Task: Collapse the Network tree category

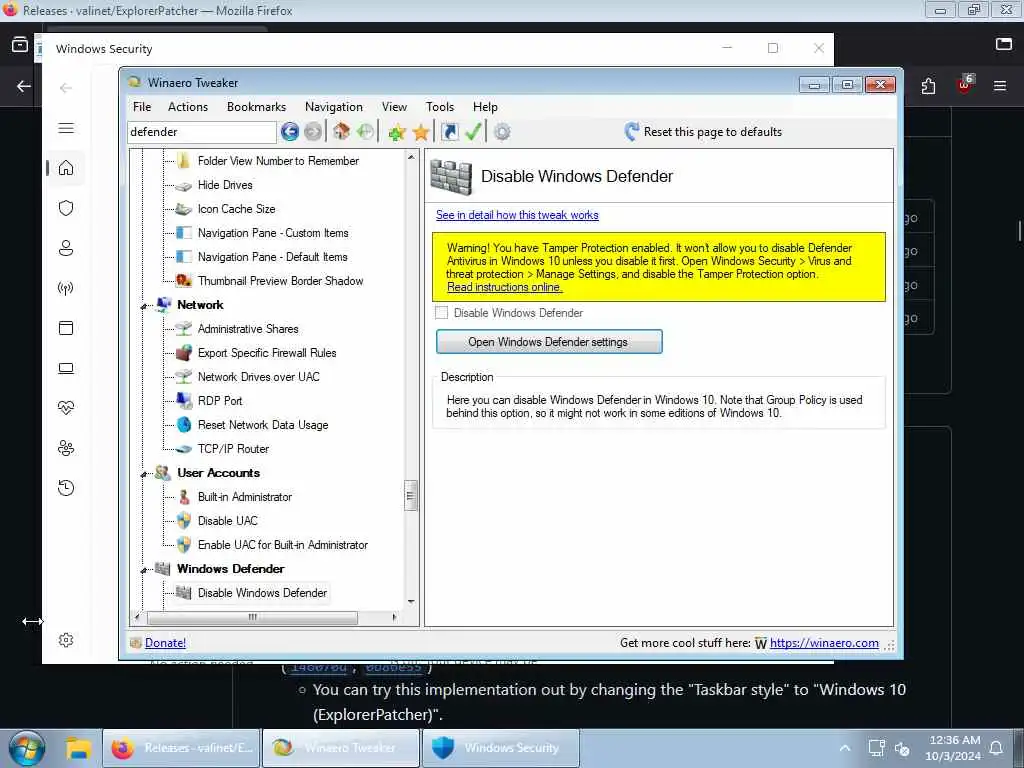Action: click(x=144, y=306)
